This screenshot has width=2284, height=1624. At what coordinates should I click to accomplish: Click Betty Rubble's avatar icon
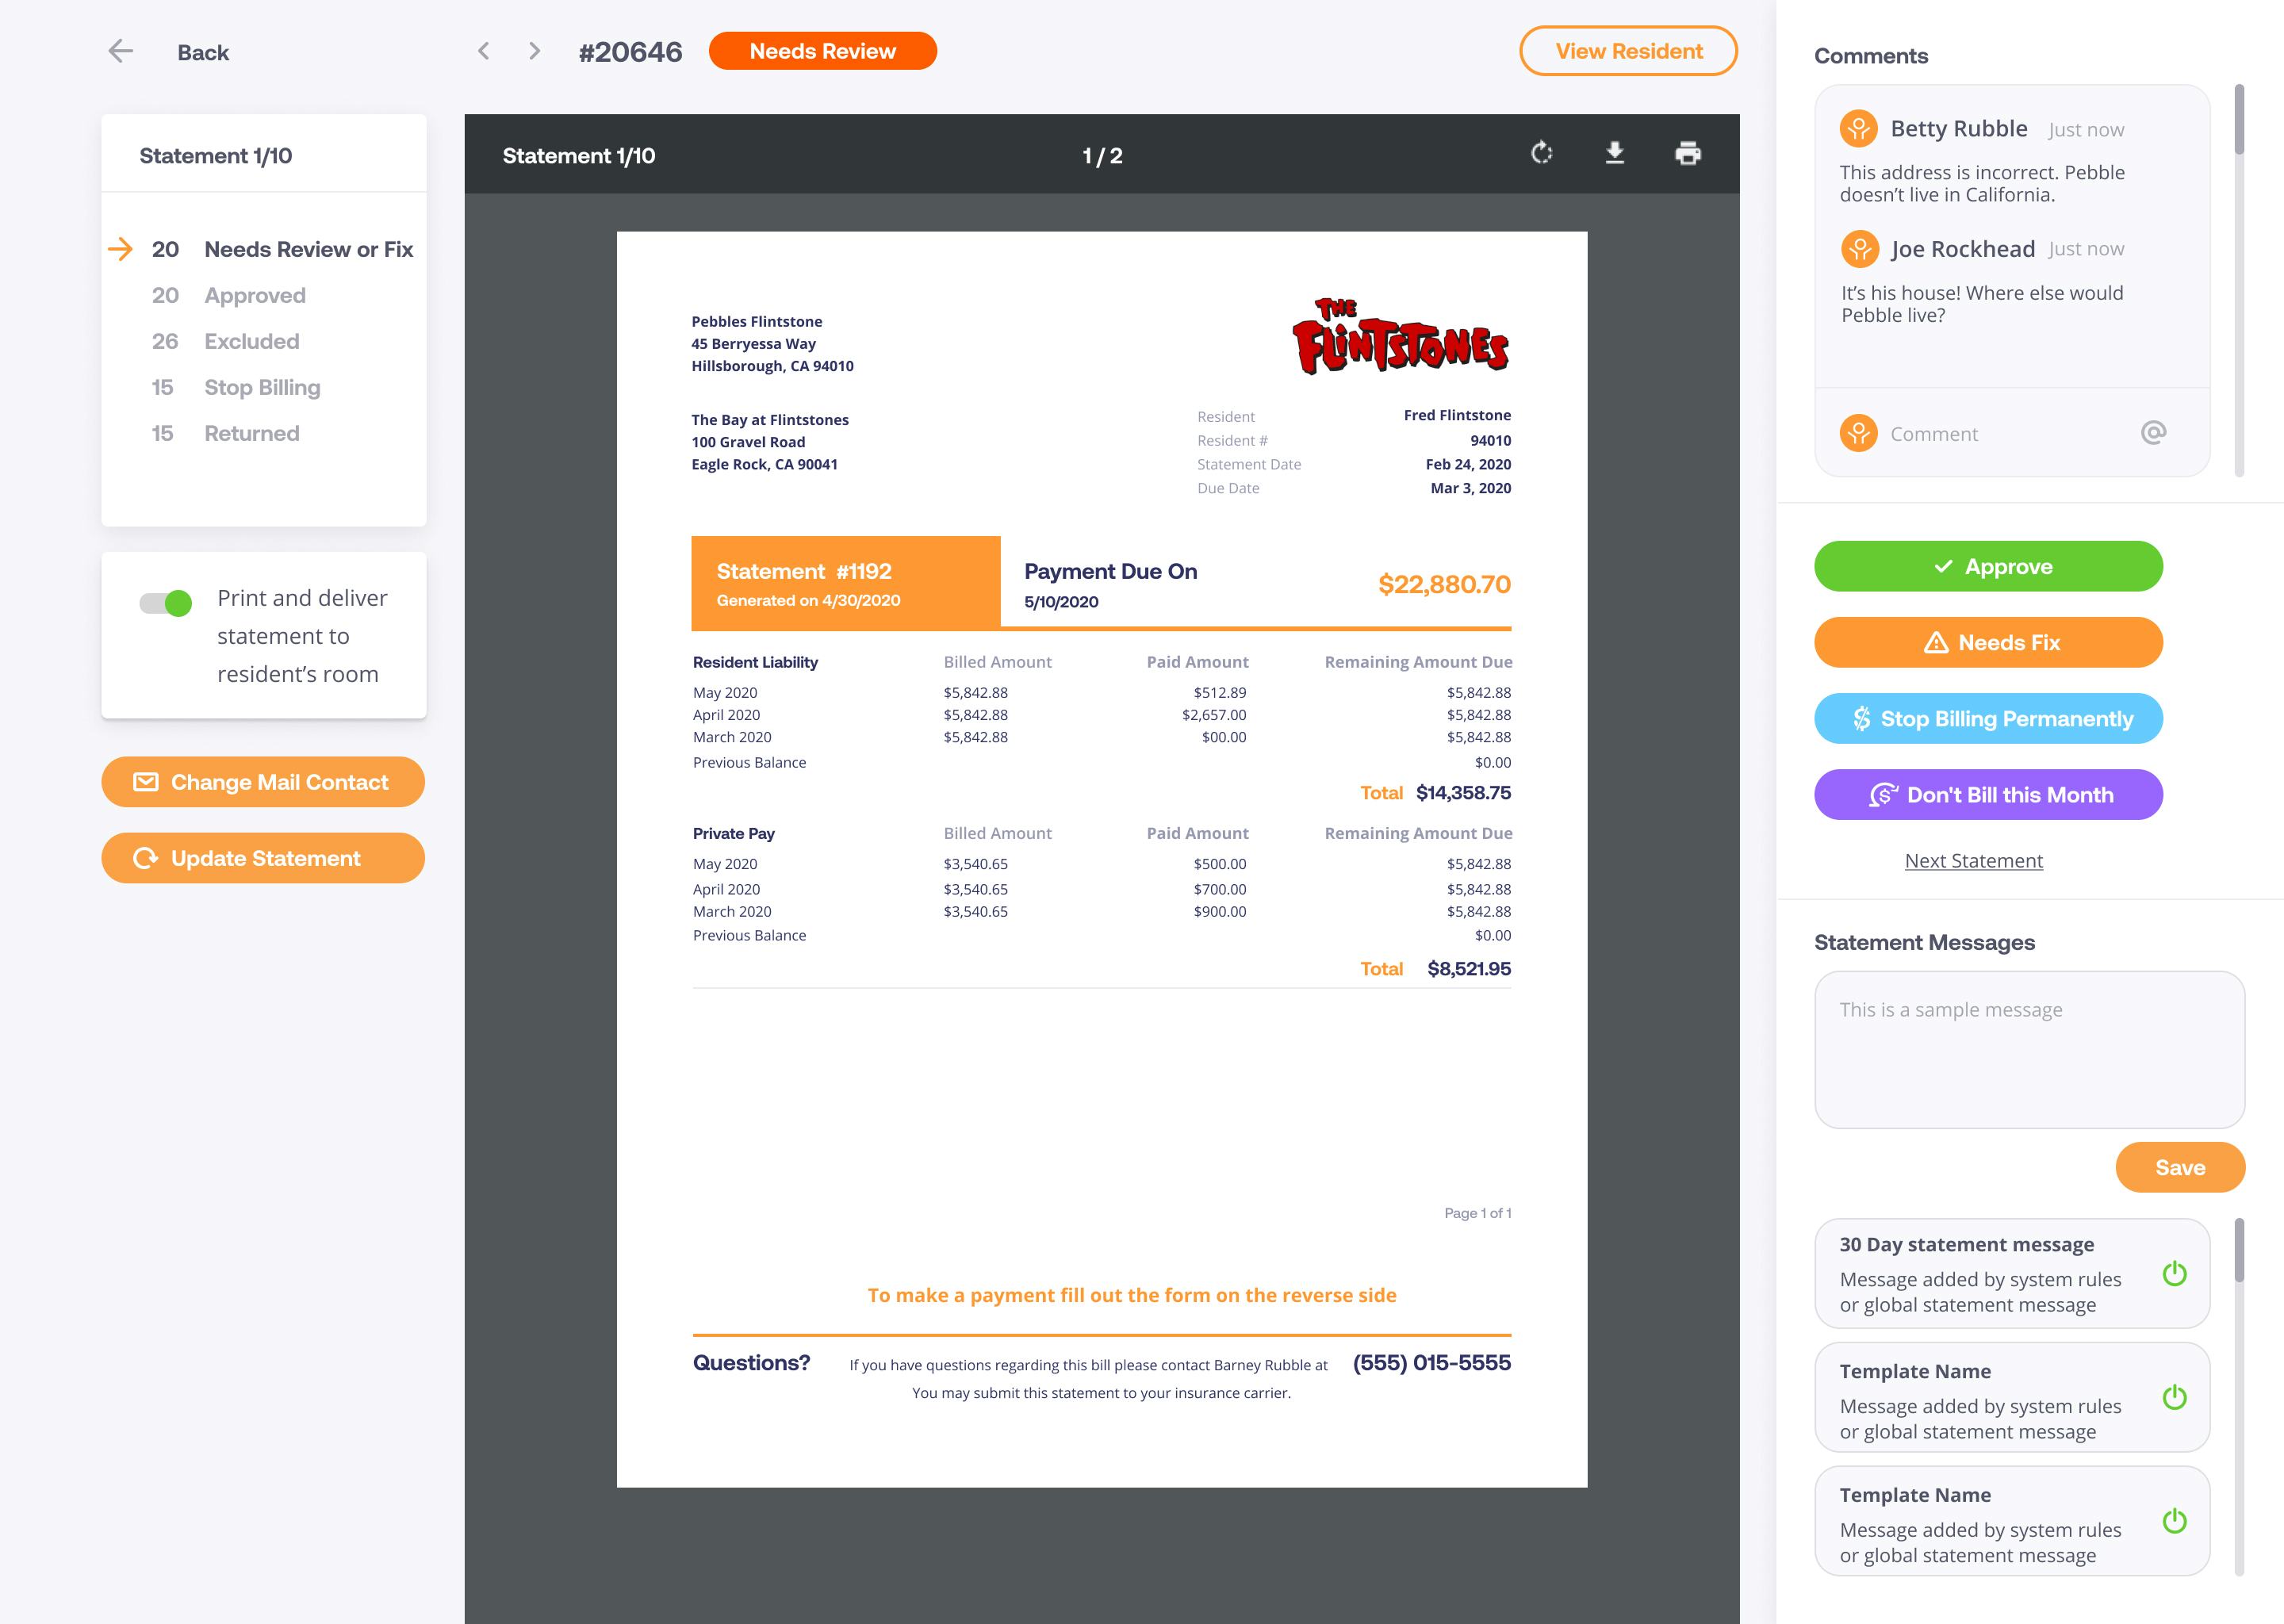tap(1858, 128)
